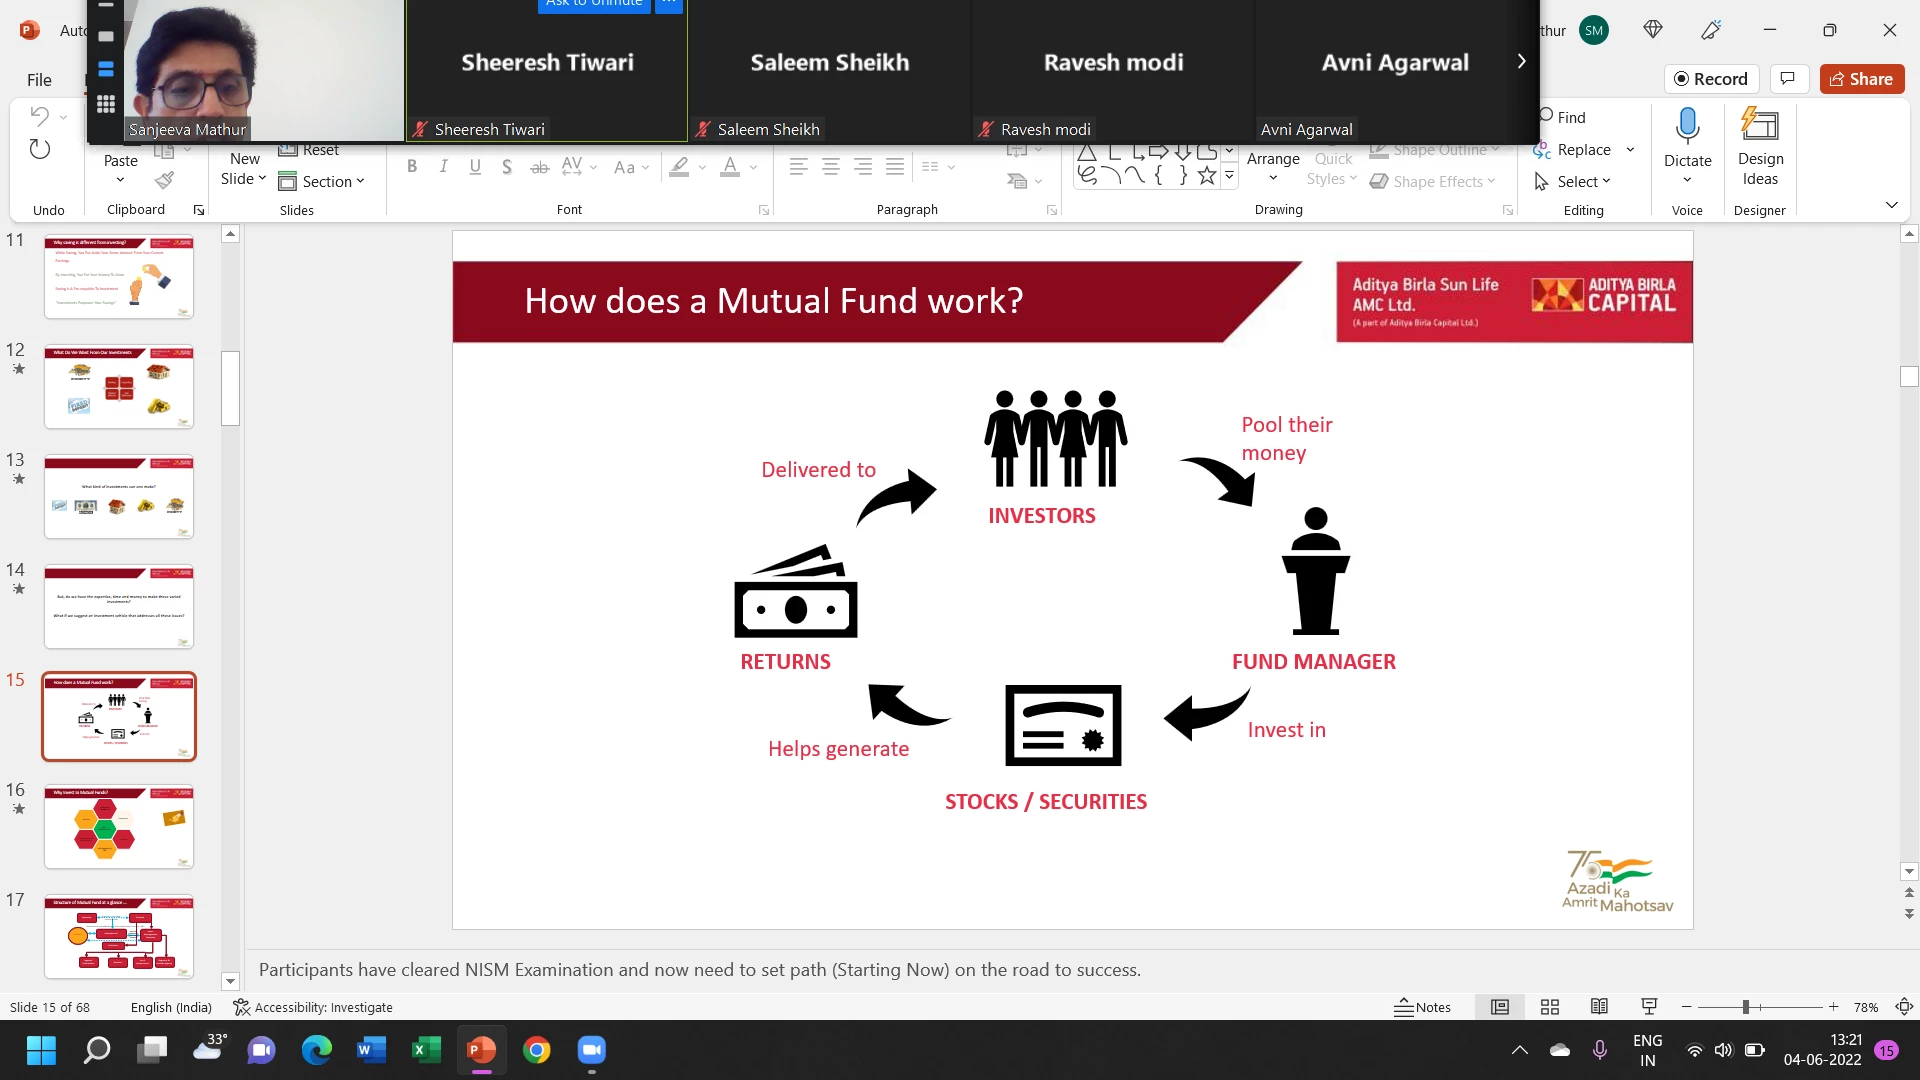Image resolution: width=1920 pixels, height=1080 pixels.
Task: Open the Comments pane icon
Action: coord(1788,78)
